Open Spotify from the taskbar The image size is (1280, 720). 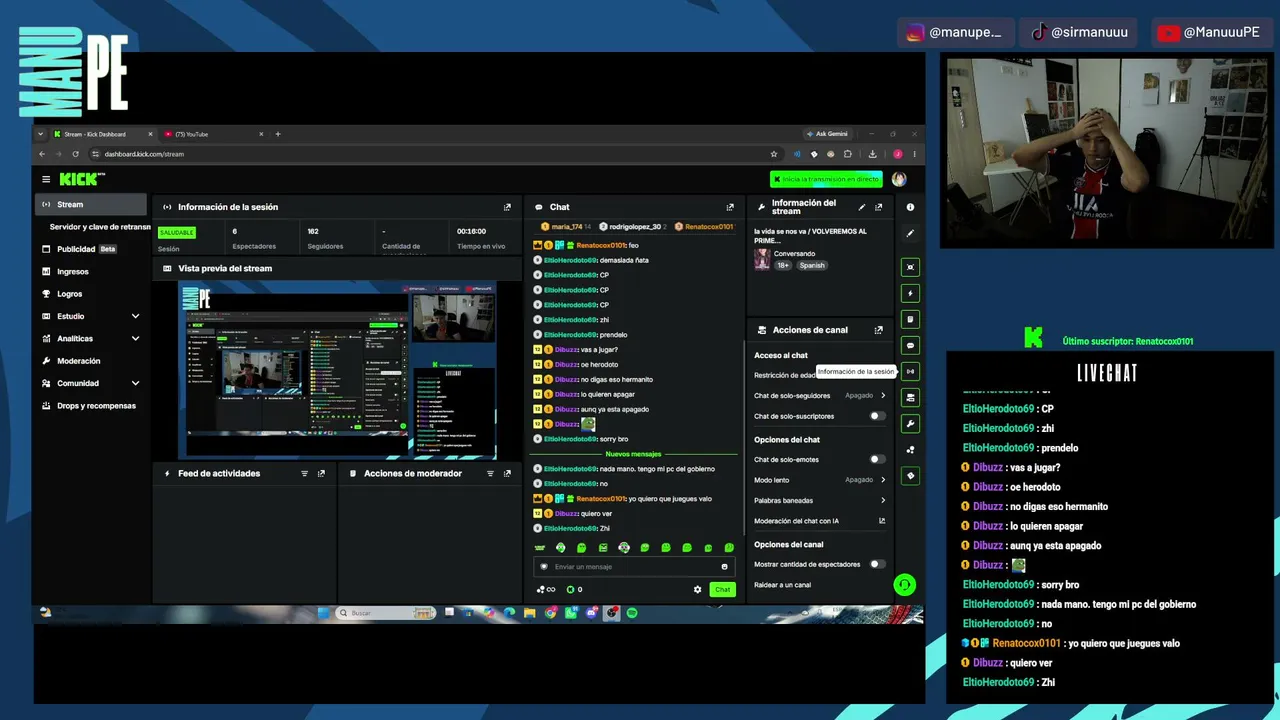(x=632, y=613)
